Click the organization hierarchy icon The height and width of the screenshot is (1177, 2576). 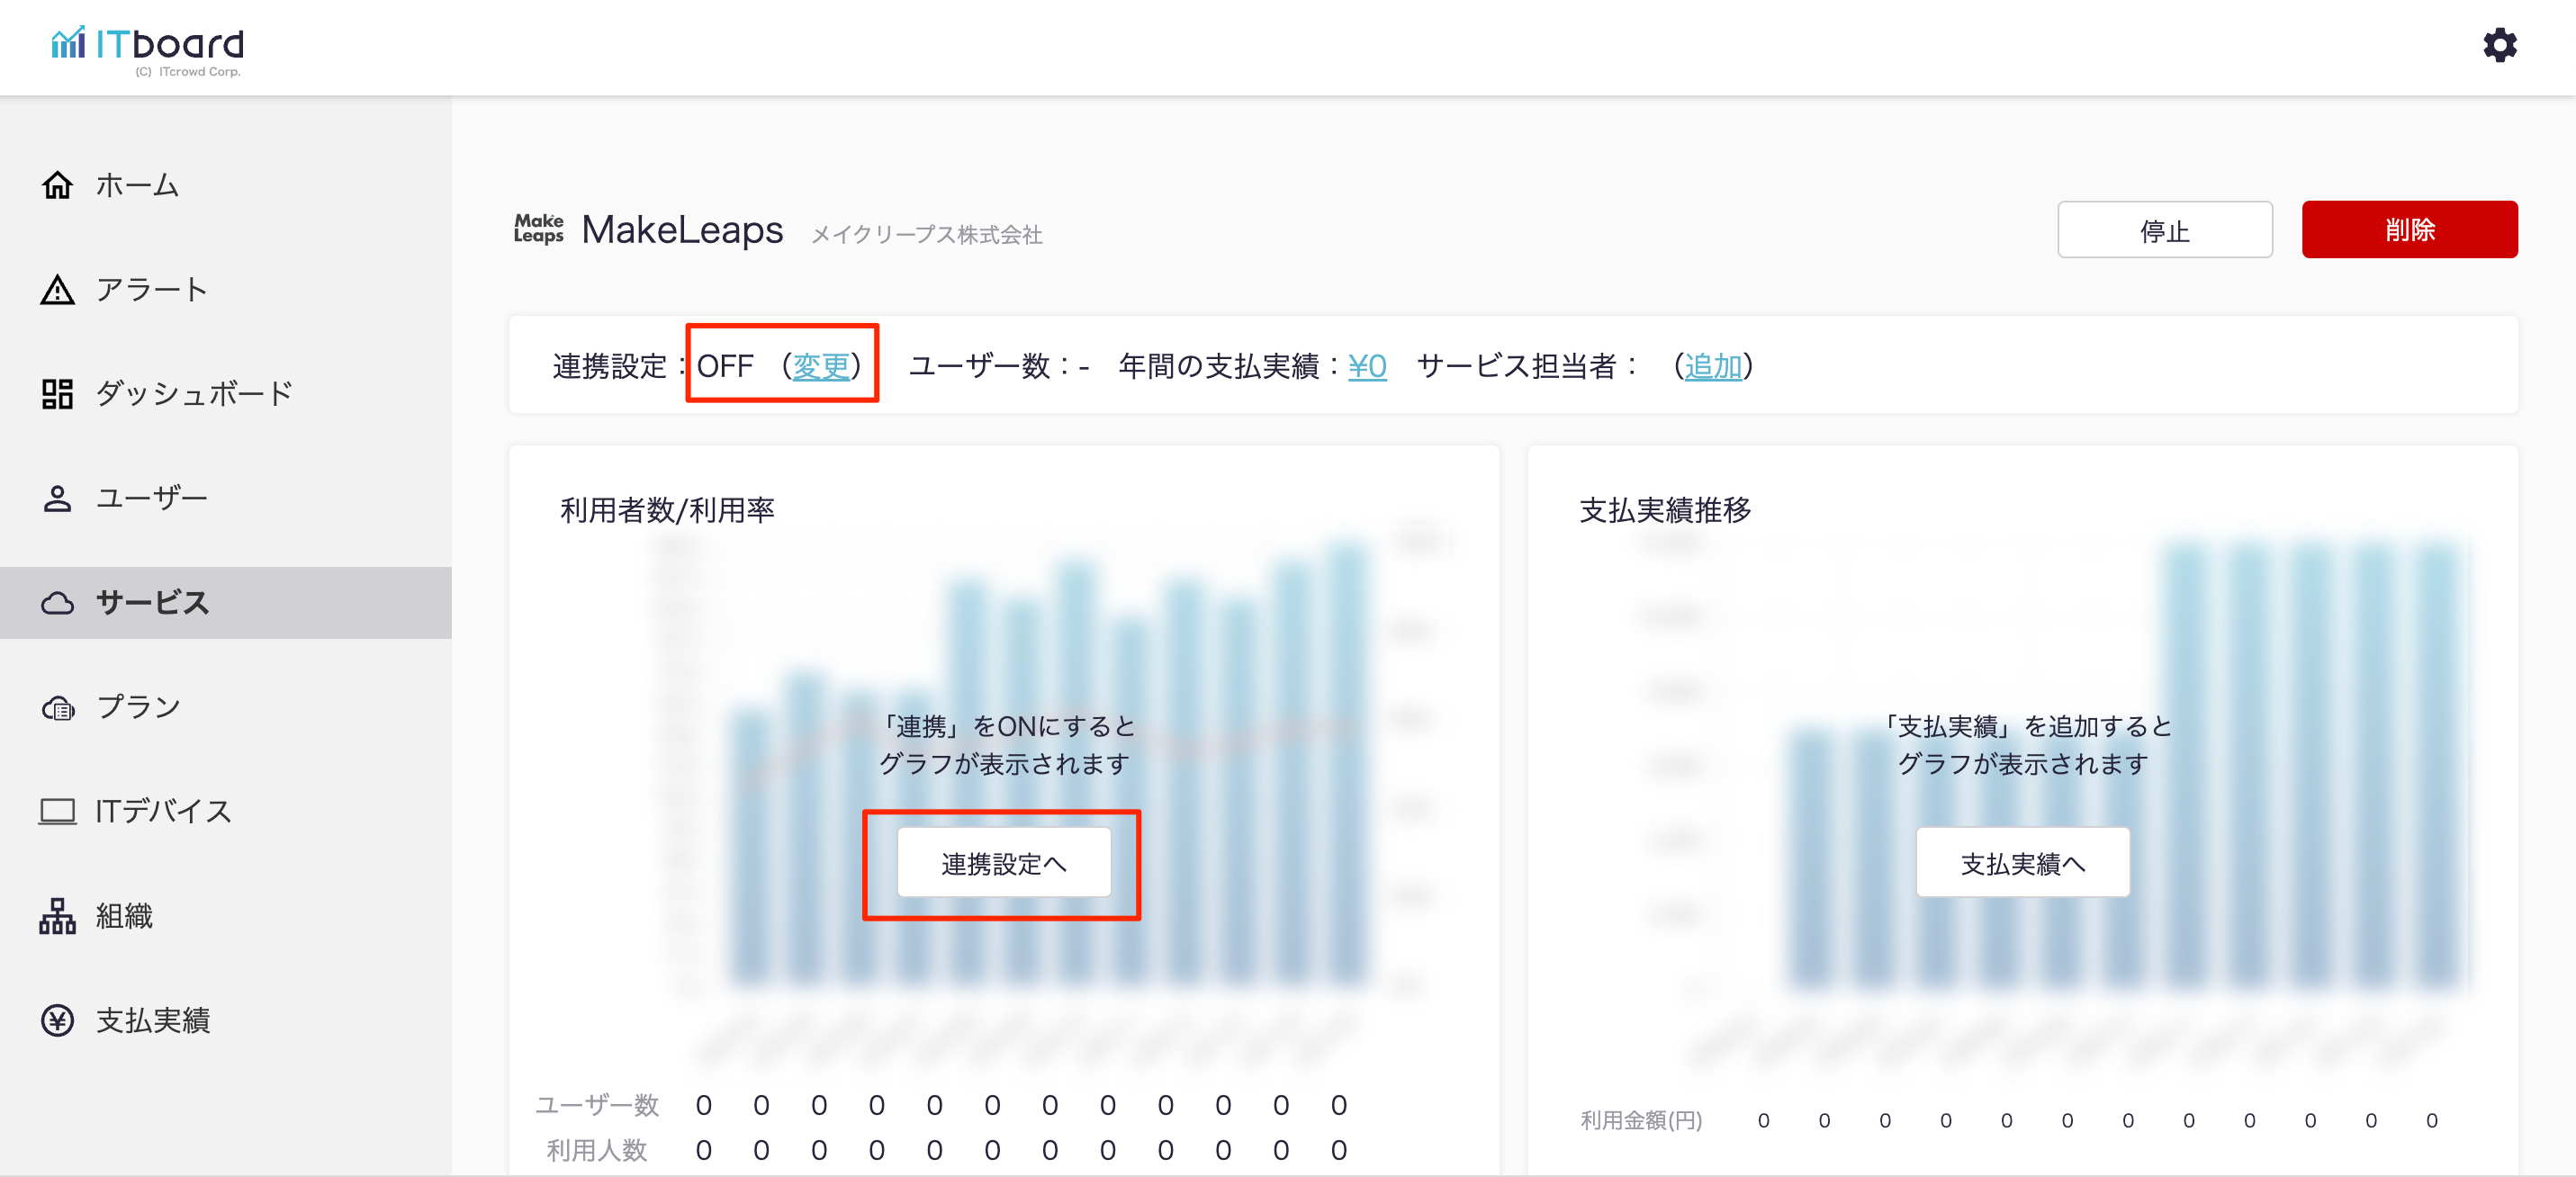[x=57, y=916]
